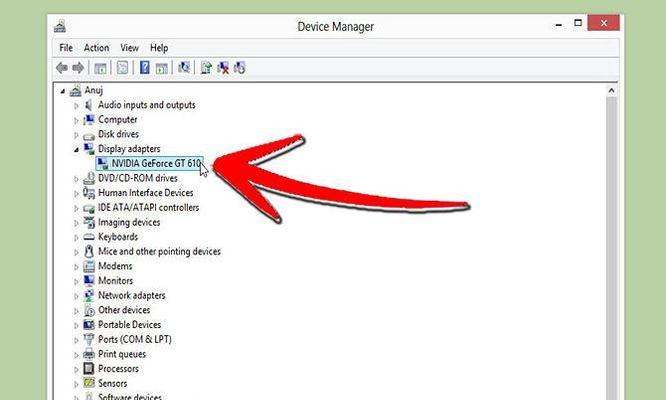
Task: Select the Computer label
Action: point(118,120)
